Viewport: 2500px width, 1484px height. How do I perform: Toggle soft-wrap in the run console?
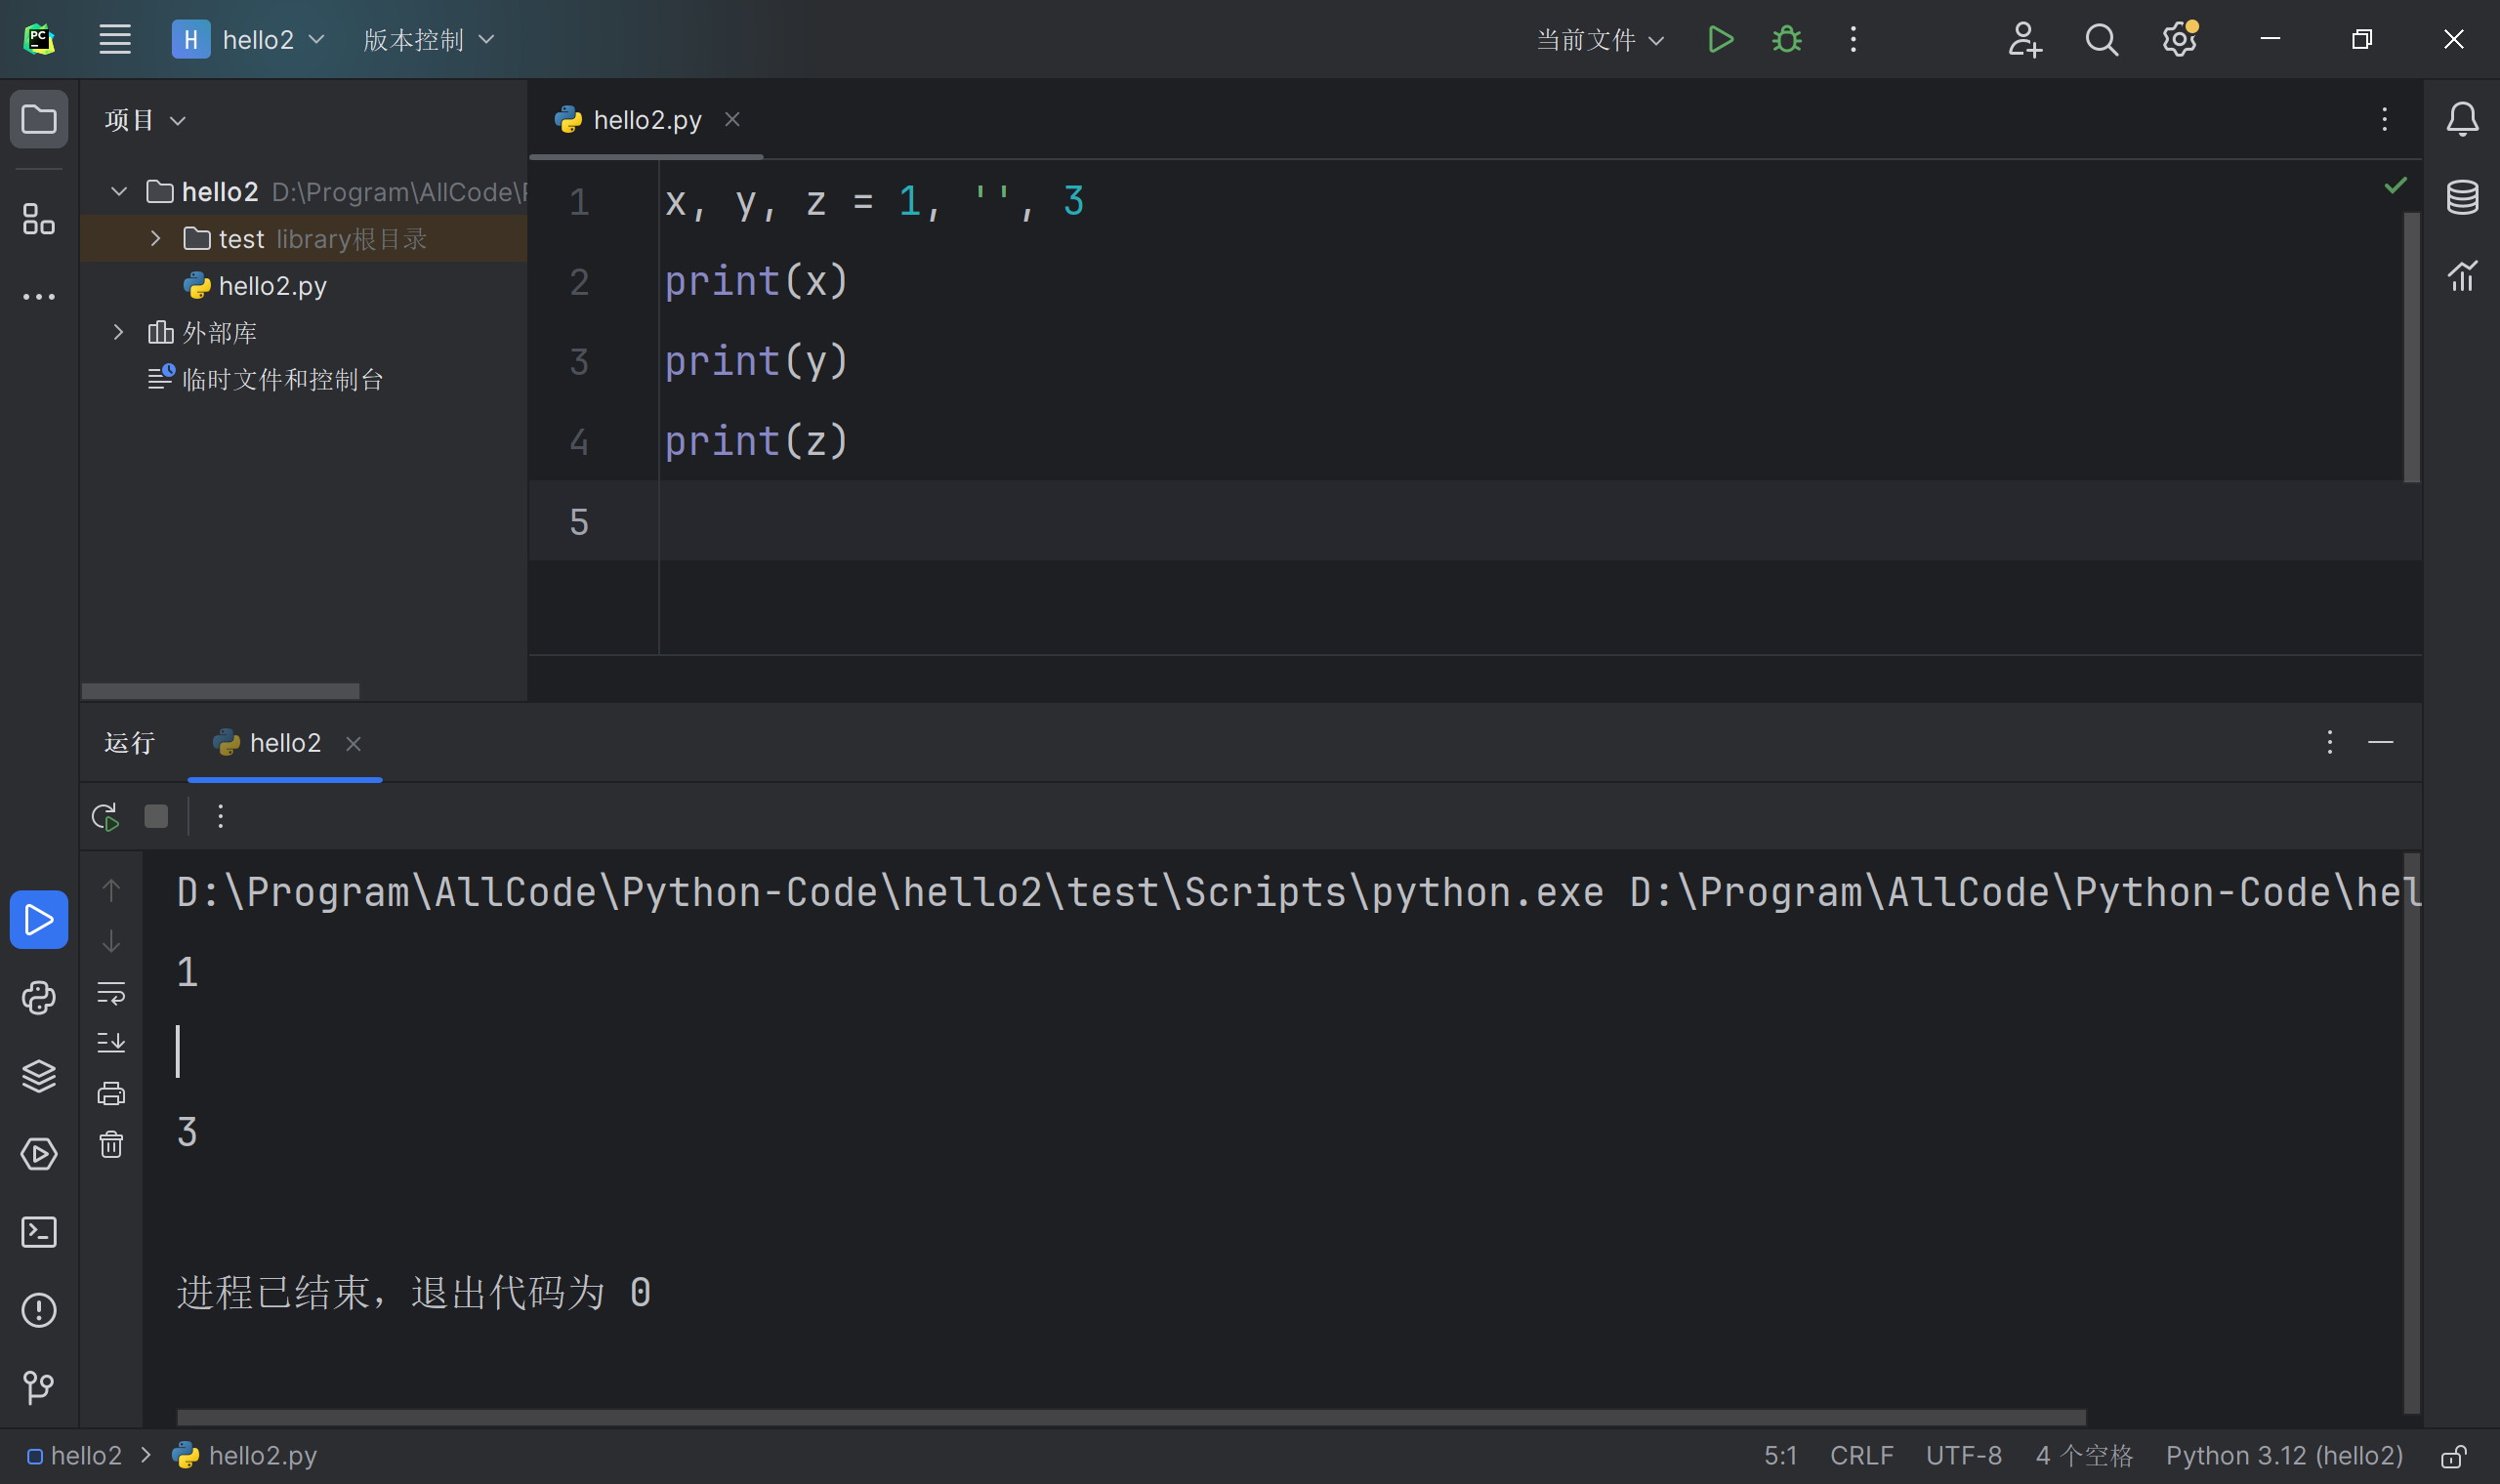tap(111, 992)
